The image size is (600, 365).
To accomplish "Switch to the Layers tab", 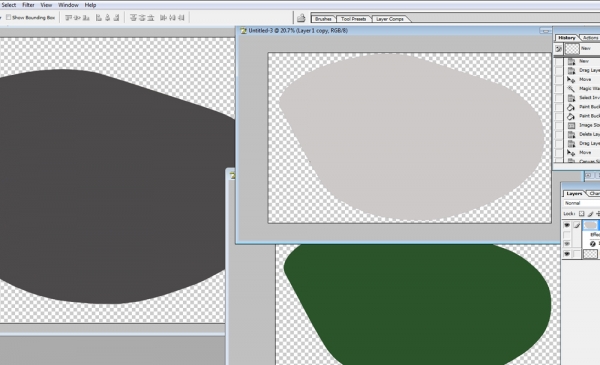I will pos(574,194).
